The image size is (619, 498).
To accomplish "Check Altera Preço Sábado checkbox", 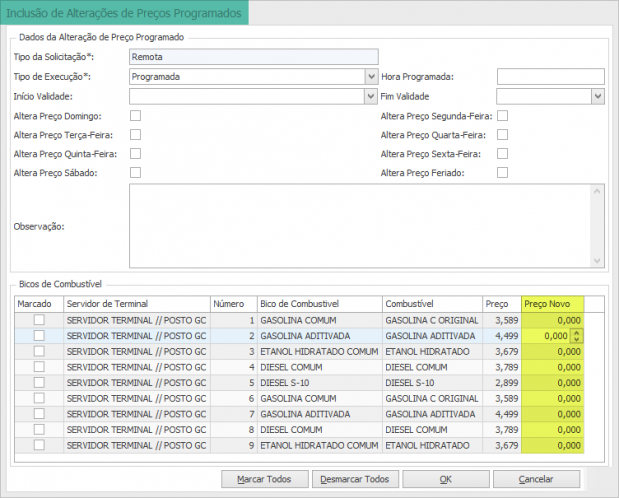I will tap(135, 173).
